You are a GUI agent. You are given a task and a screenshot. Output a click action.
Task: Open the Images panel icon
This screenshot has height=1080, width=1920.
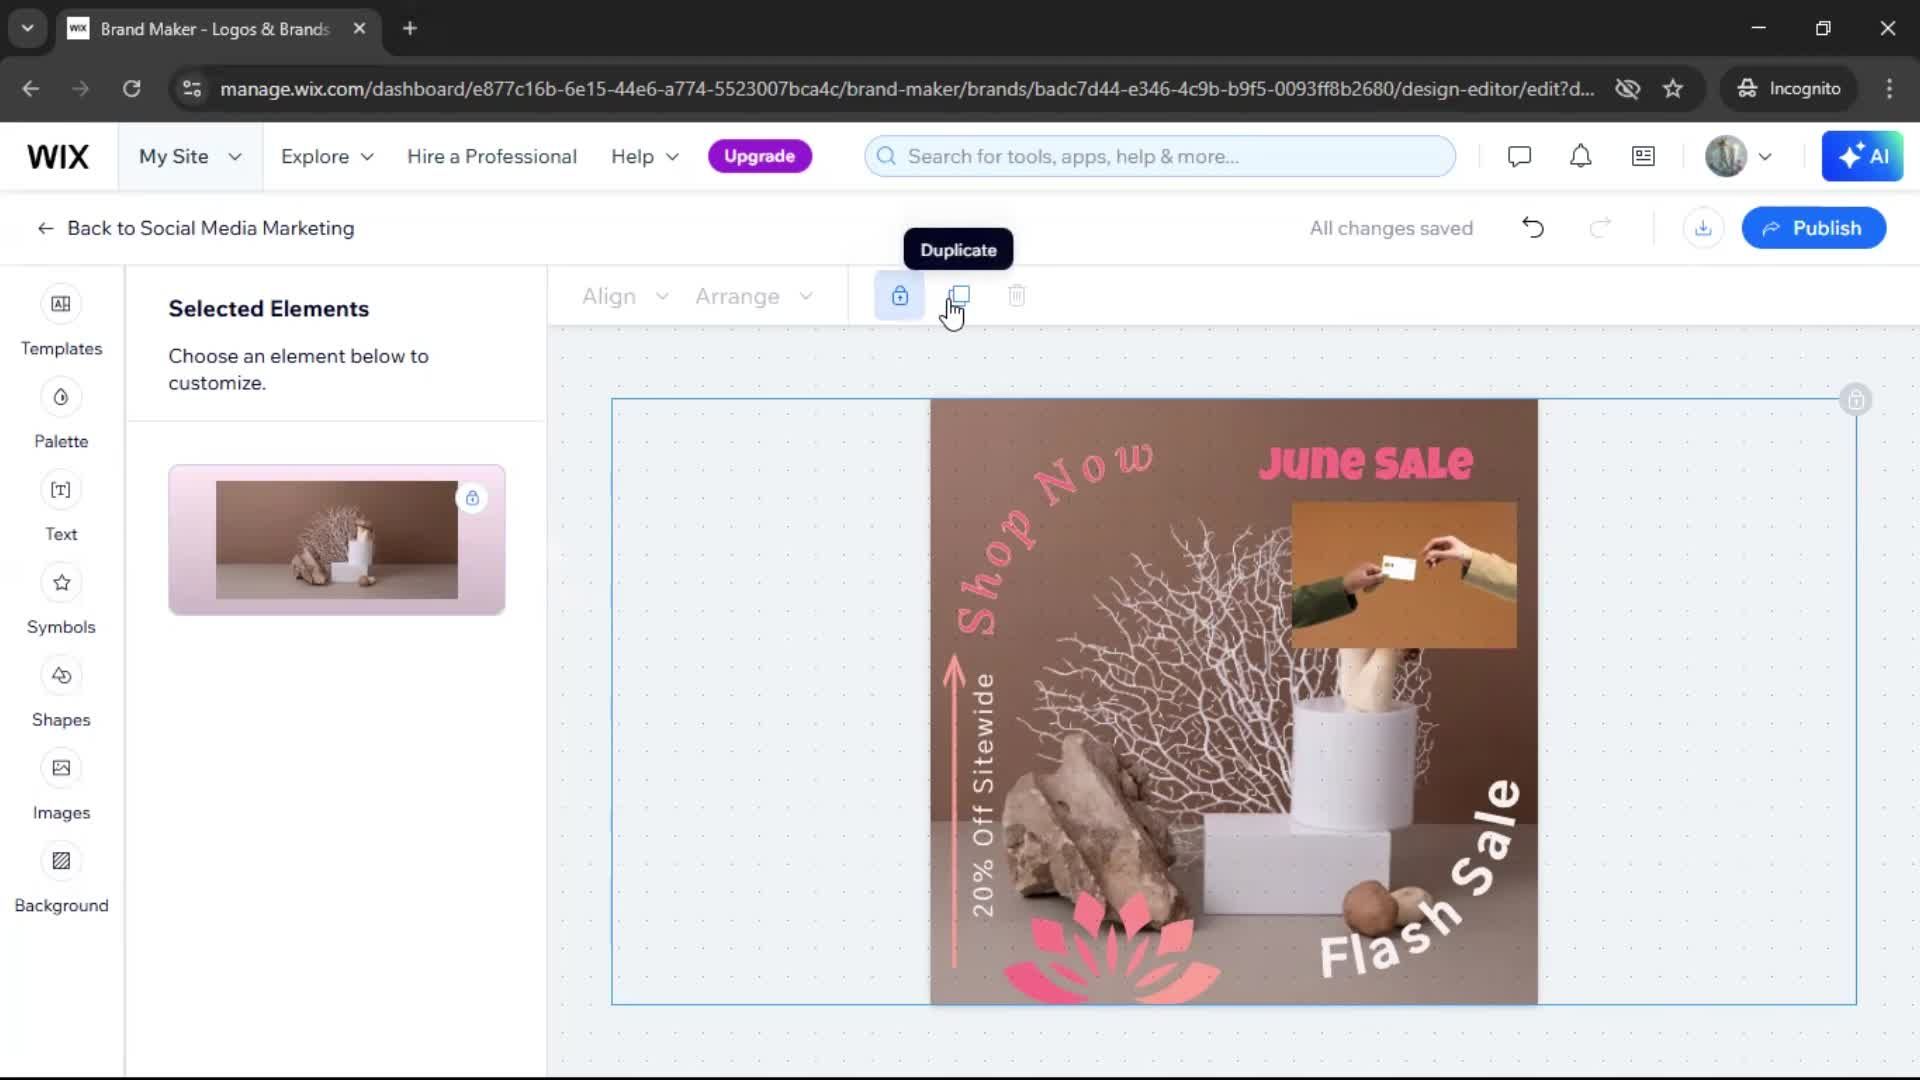tap(61, 768)
